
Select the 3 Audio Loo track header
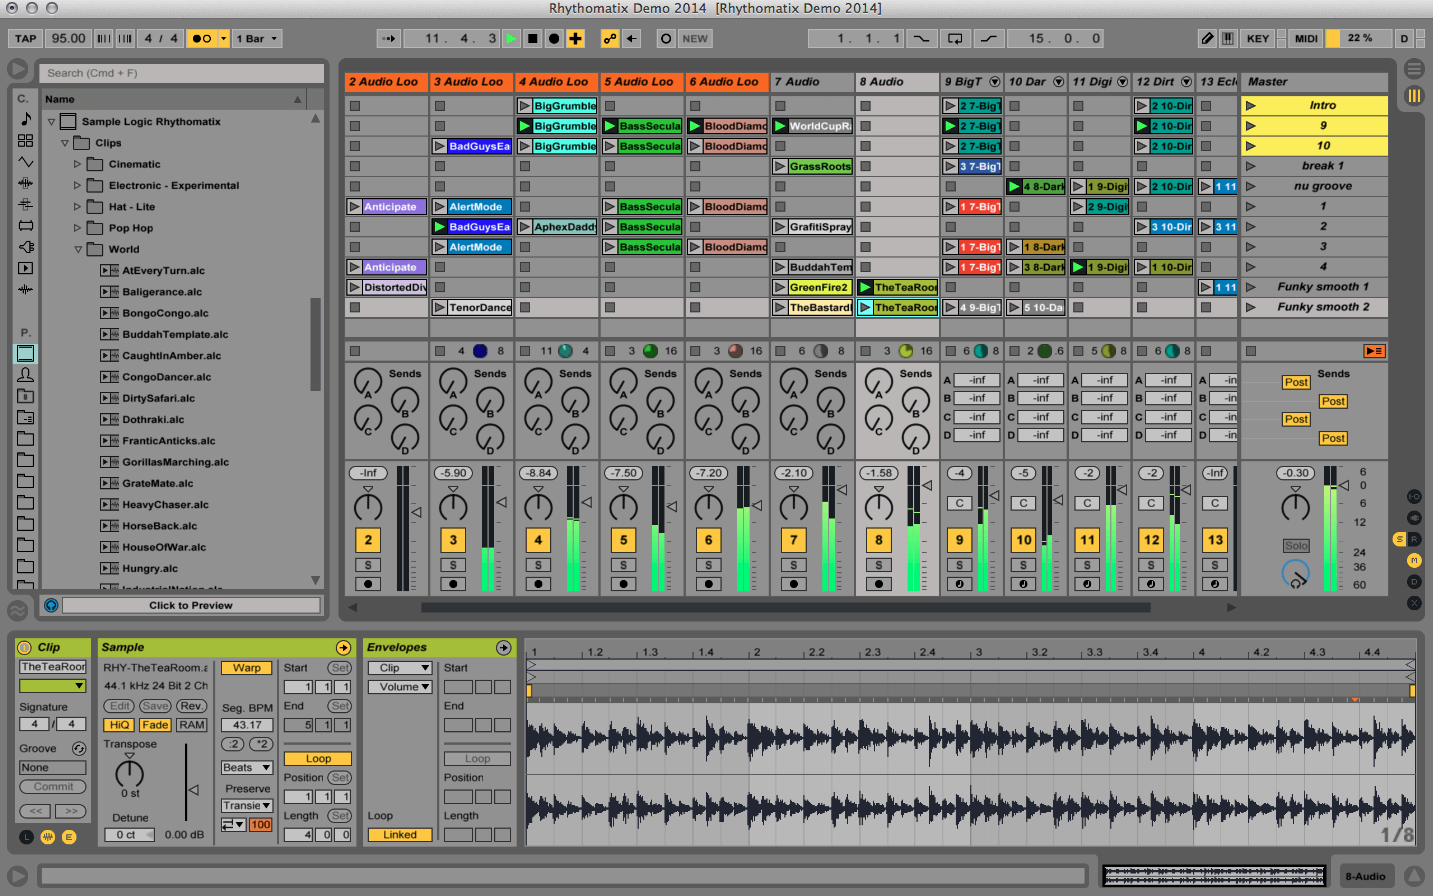pos(471,82)
